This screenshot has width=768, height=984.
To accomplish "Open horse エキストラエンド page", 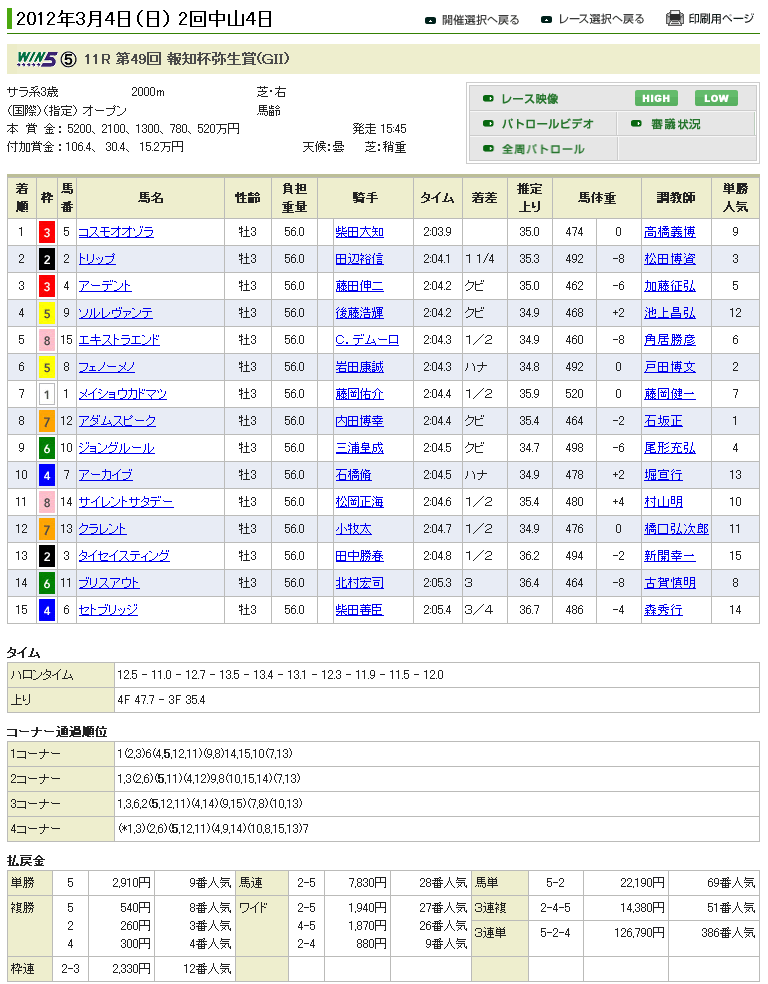I will click(x=119, y=340).
